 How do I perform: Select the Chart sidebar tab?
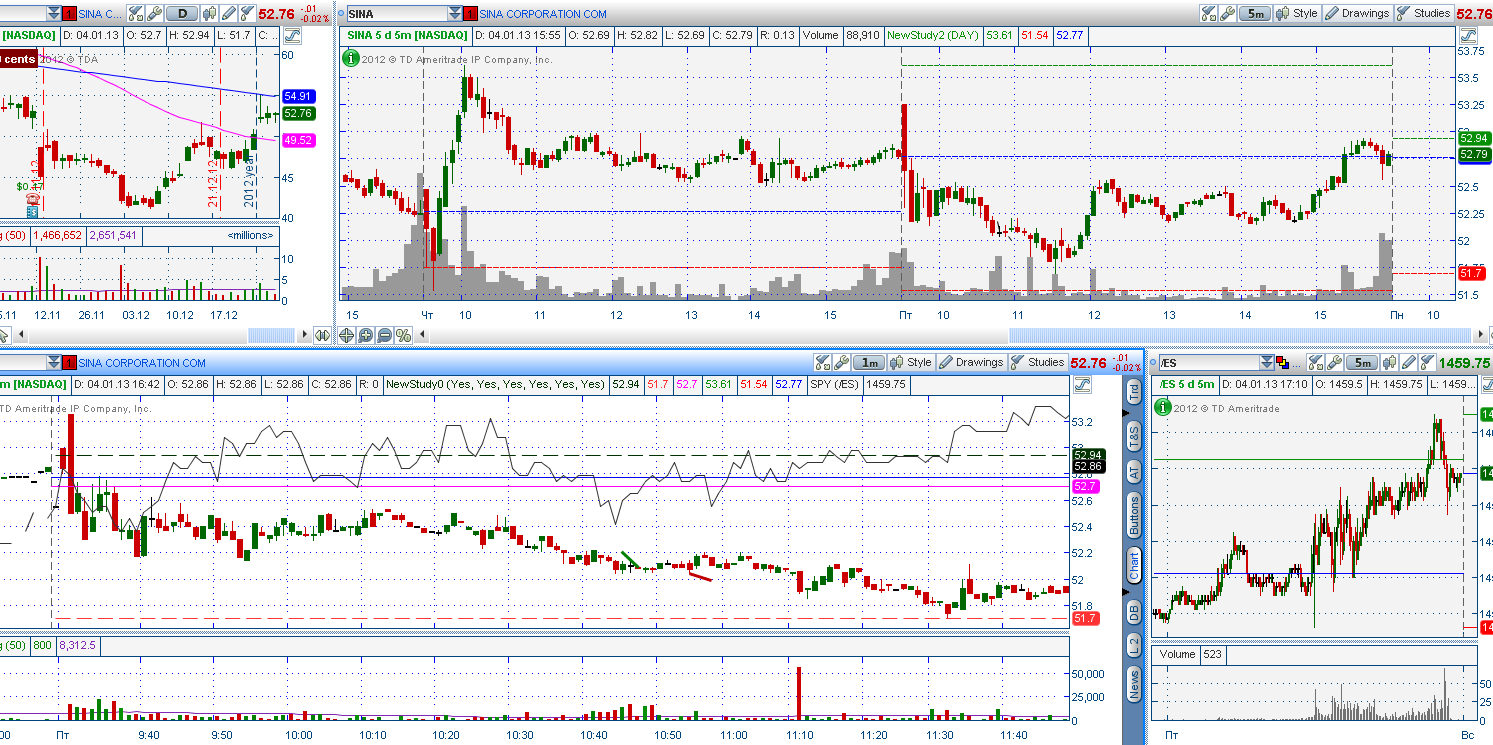click(1134, 566)
